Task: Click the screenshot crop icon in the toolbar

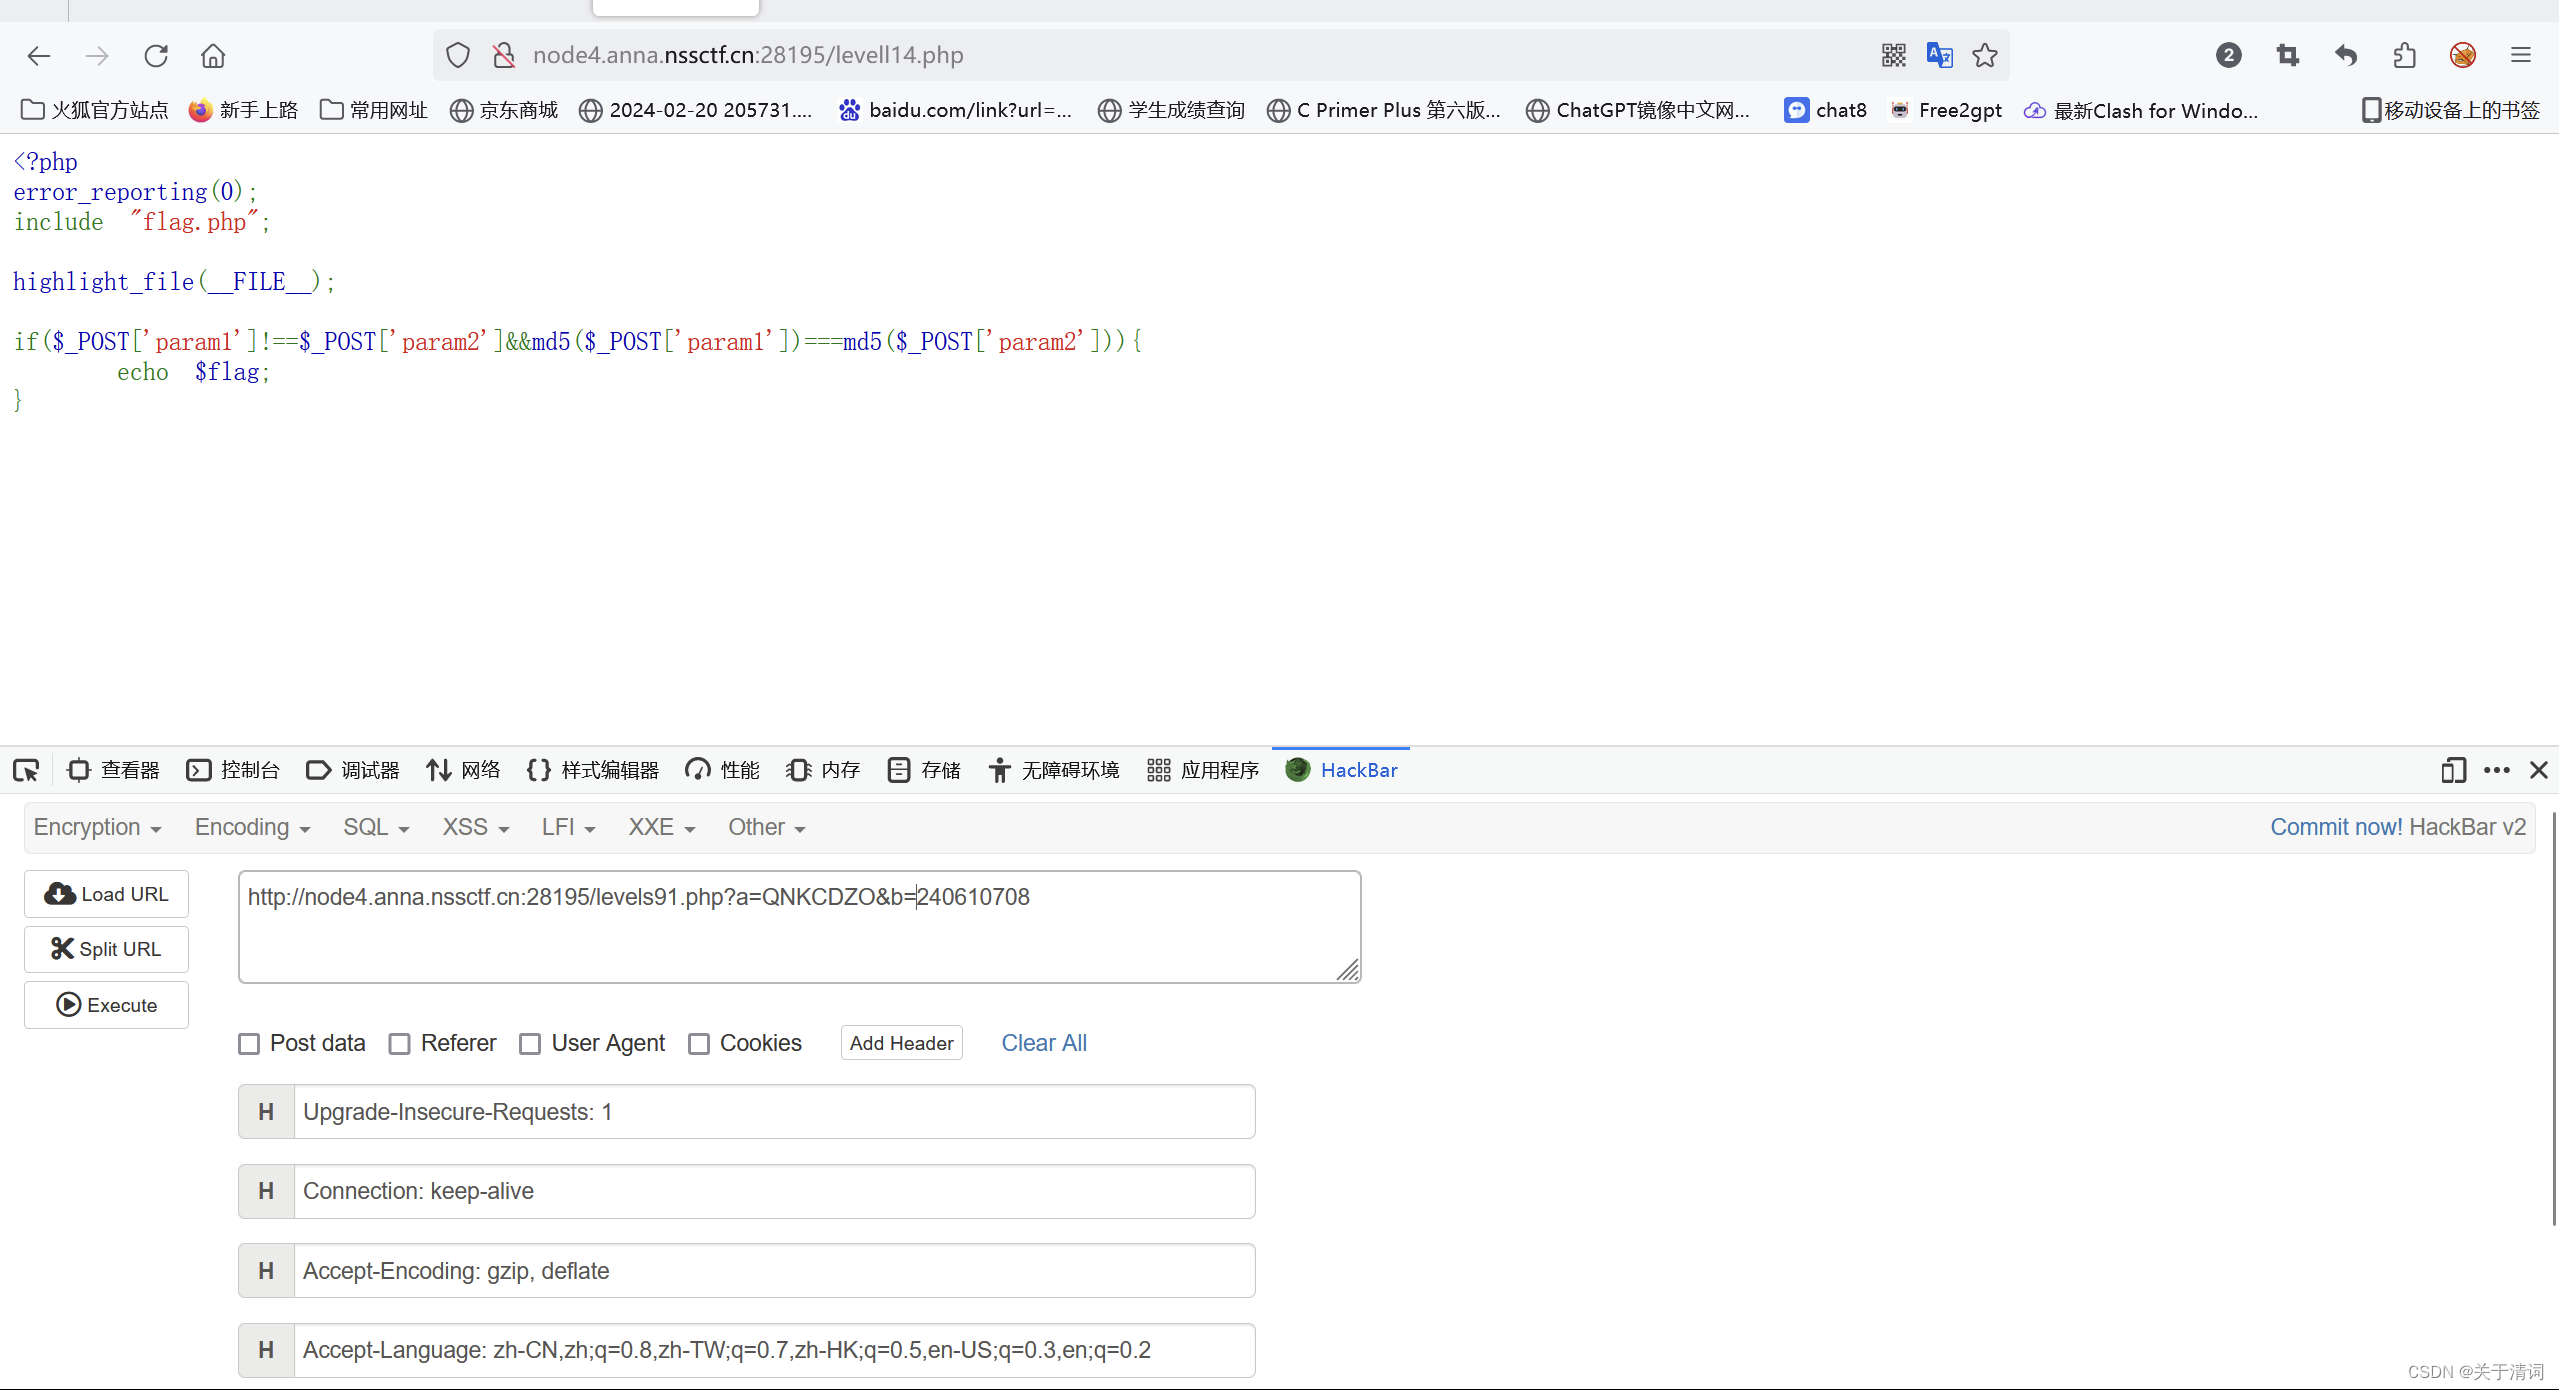Action: (2287, 55)
